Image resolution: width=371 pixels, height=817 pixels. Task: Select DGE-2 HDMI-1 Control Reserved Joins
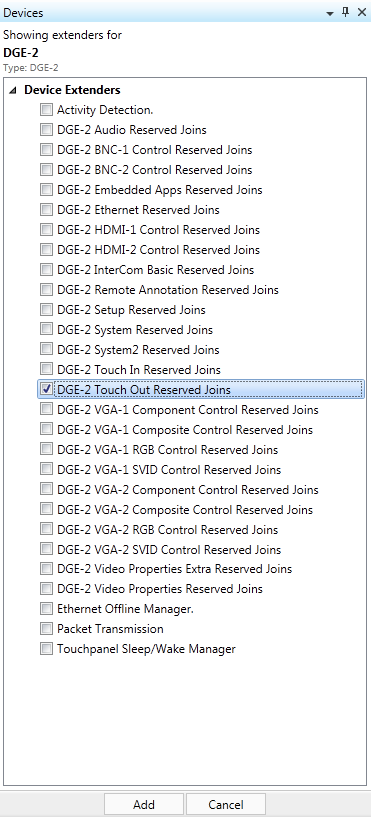(158, 230)
